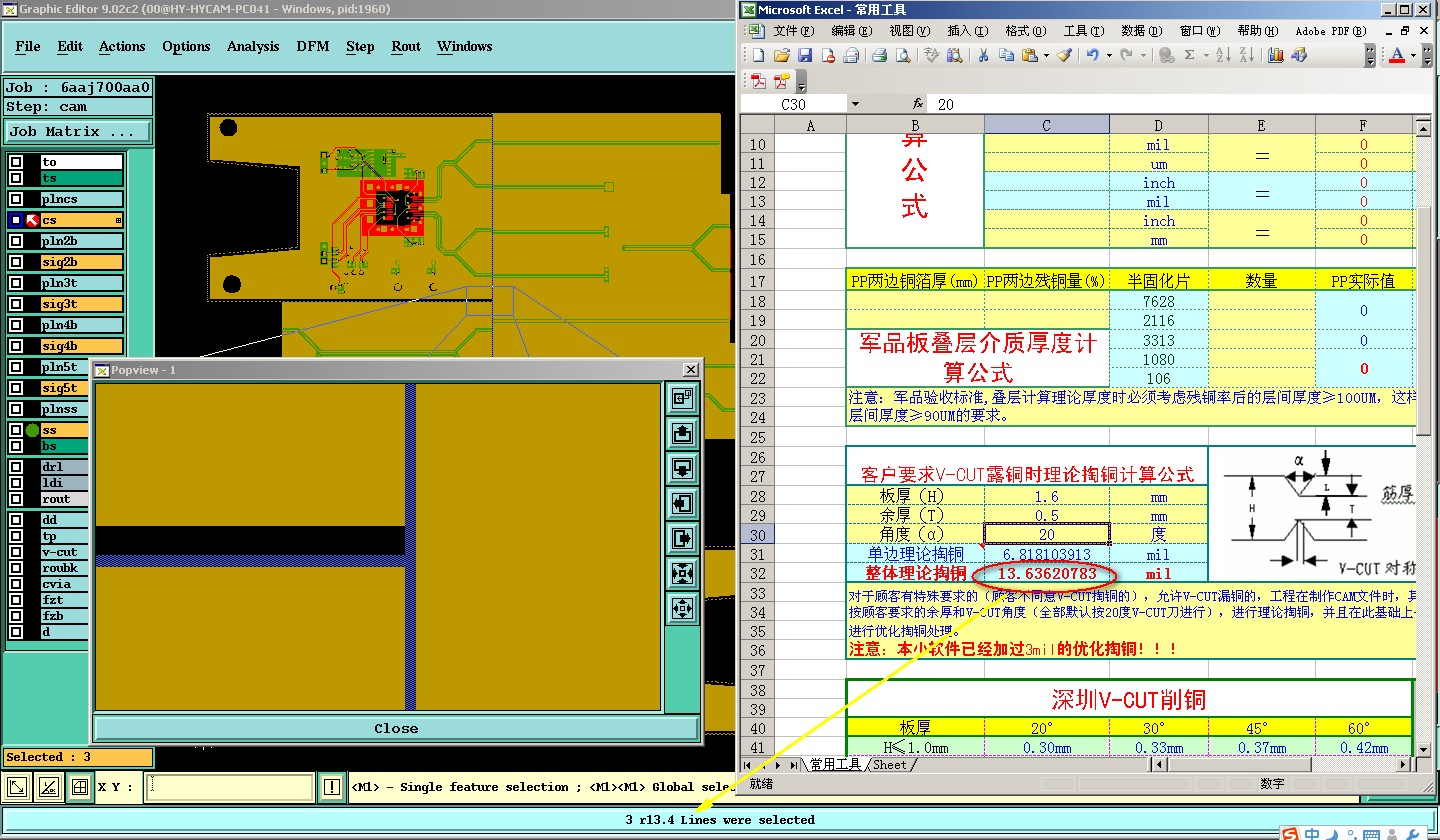
Task: Click the diagonal arrow icon left of X Y
Action: (17, 787)
